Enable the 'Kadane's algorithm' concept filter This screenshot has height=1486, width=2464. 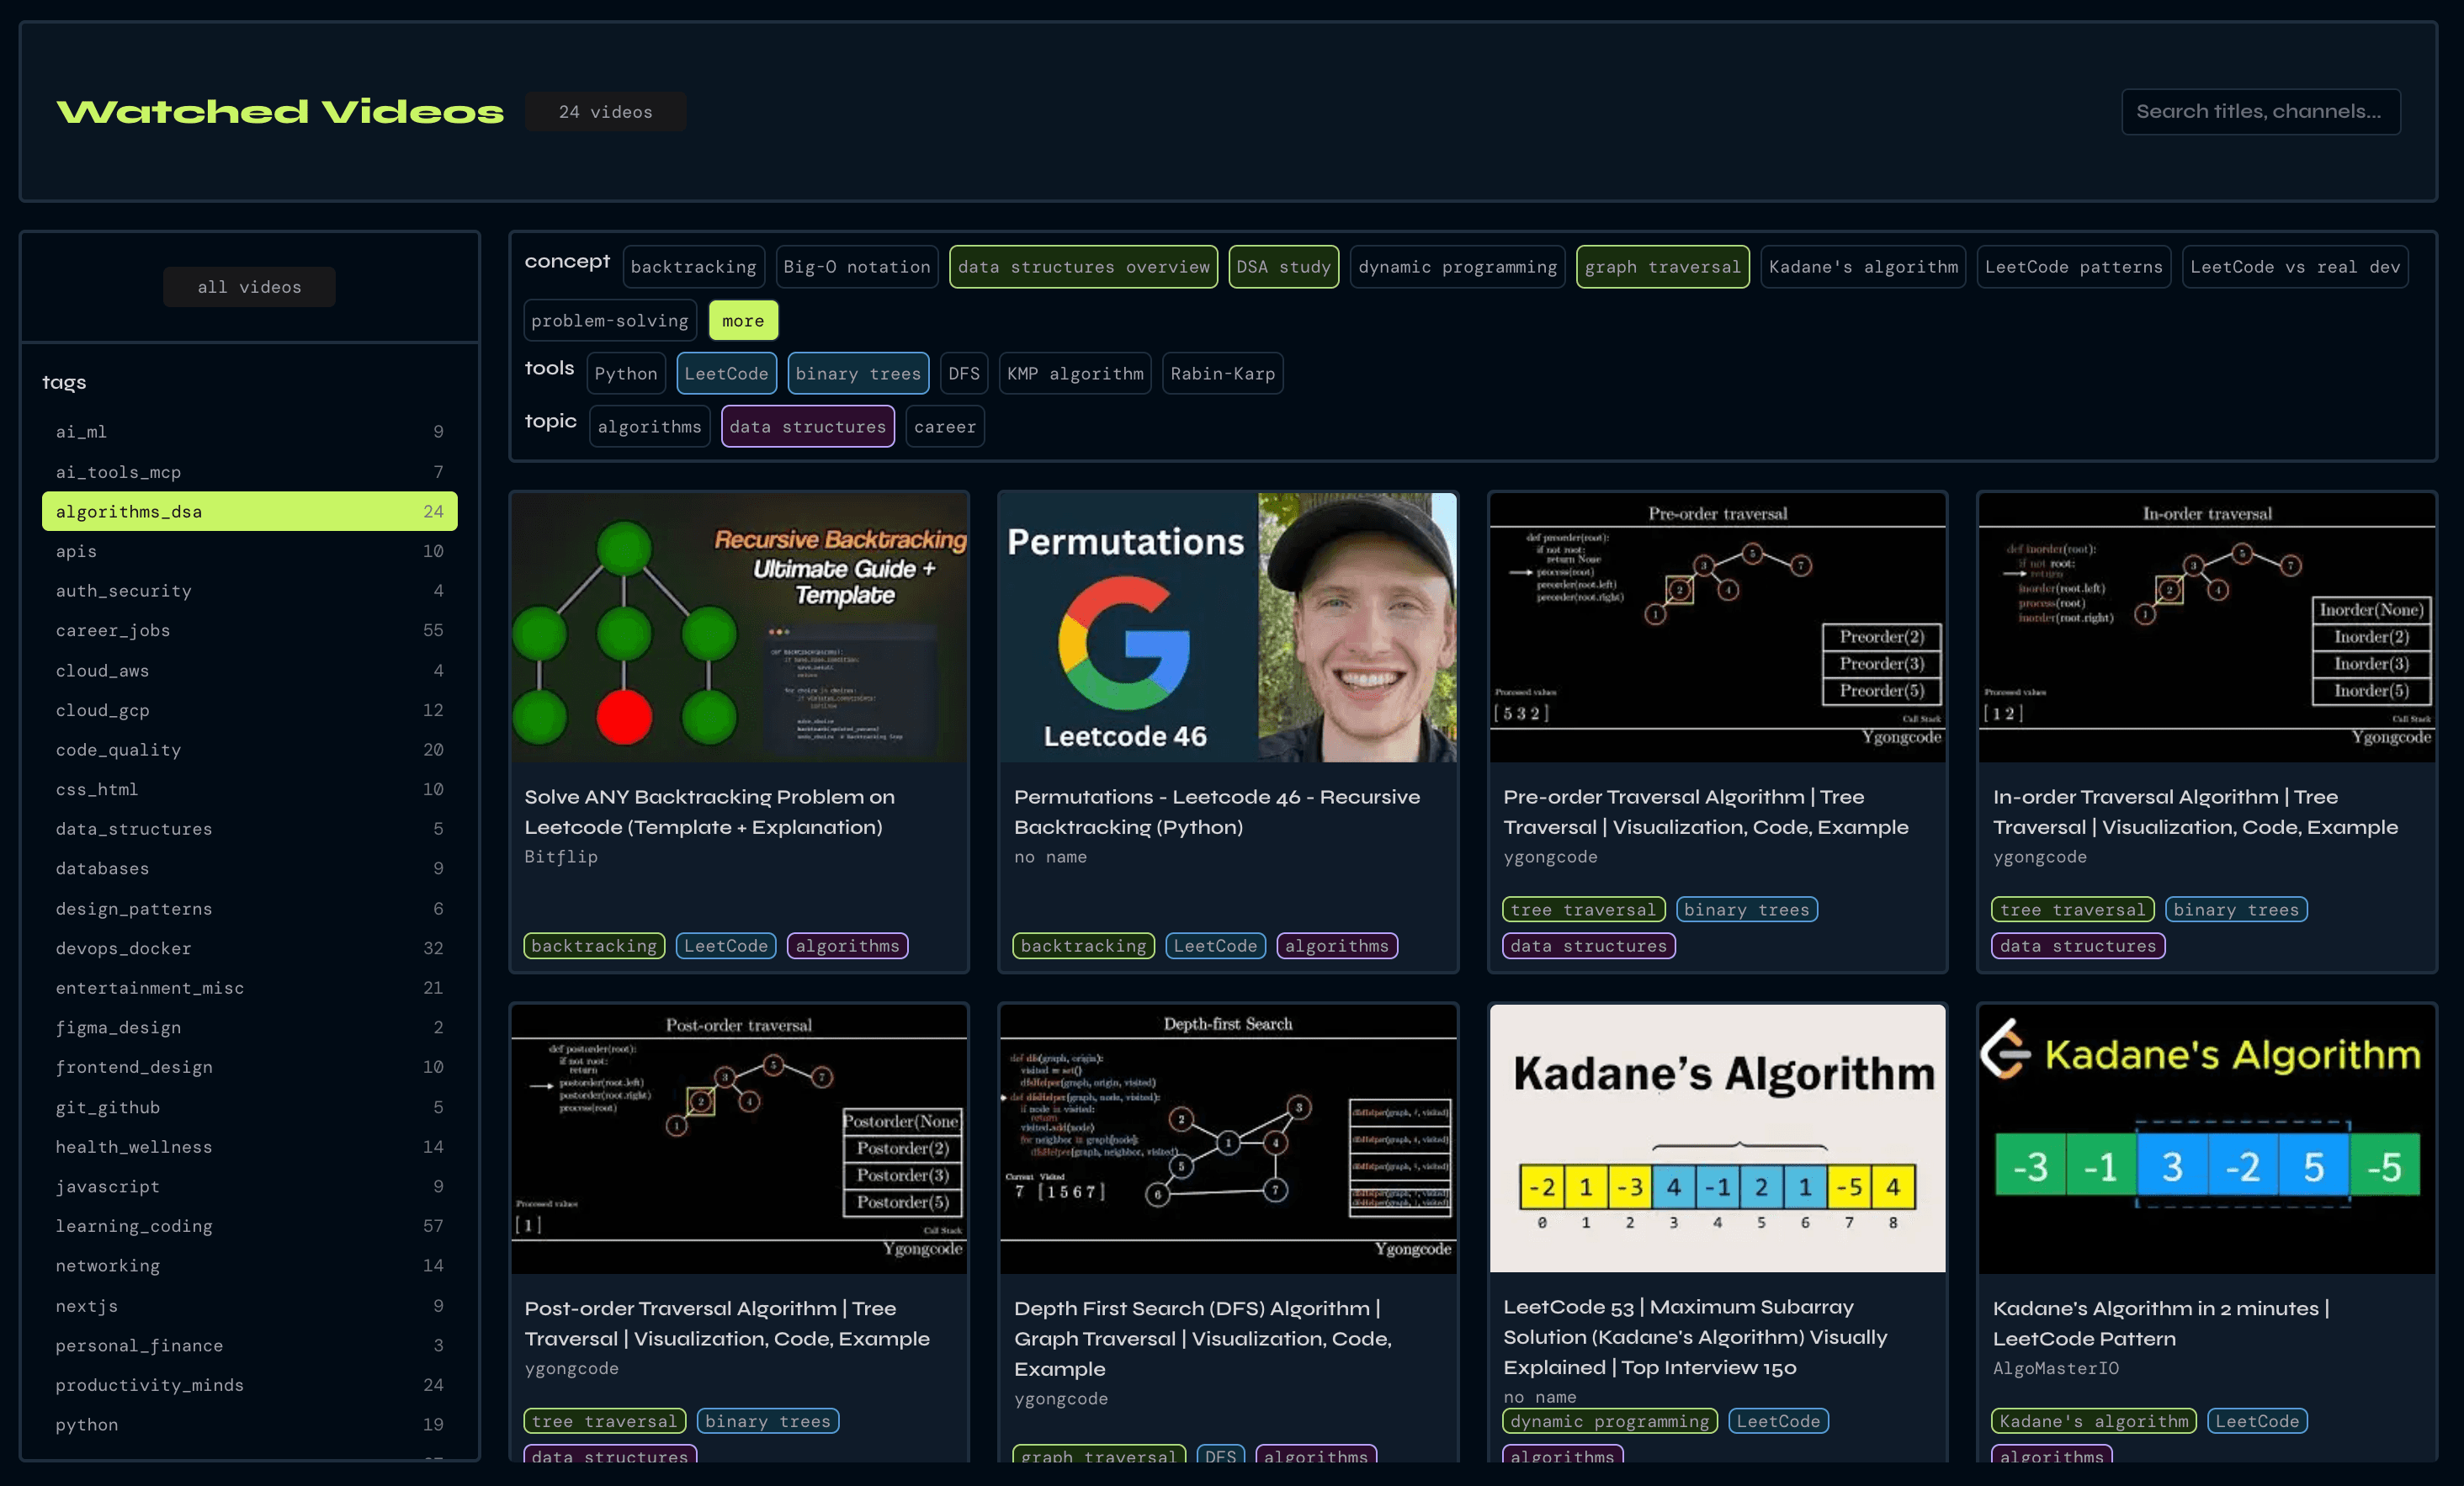1863,267
